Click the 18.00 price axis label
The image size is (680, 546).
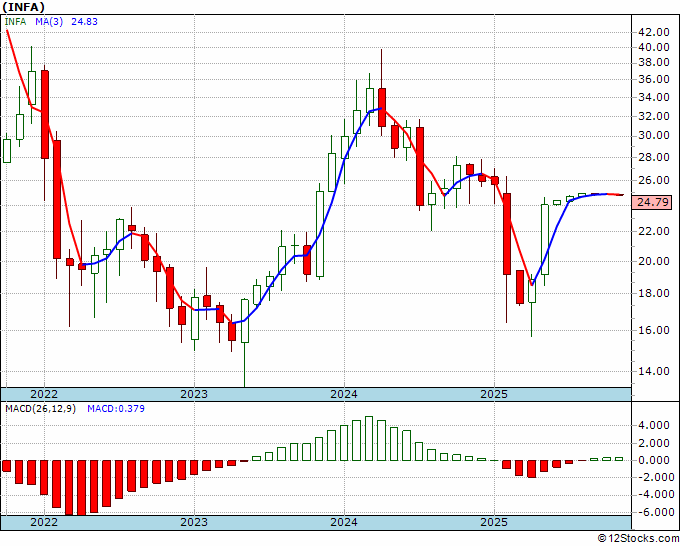click(653, 293)
